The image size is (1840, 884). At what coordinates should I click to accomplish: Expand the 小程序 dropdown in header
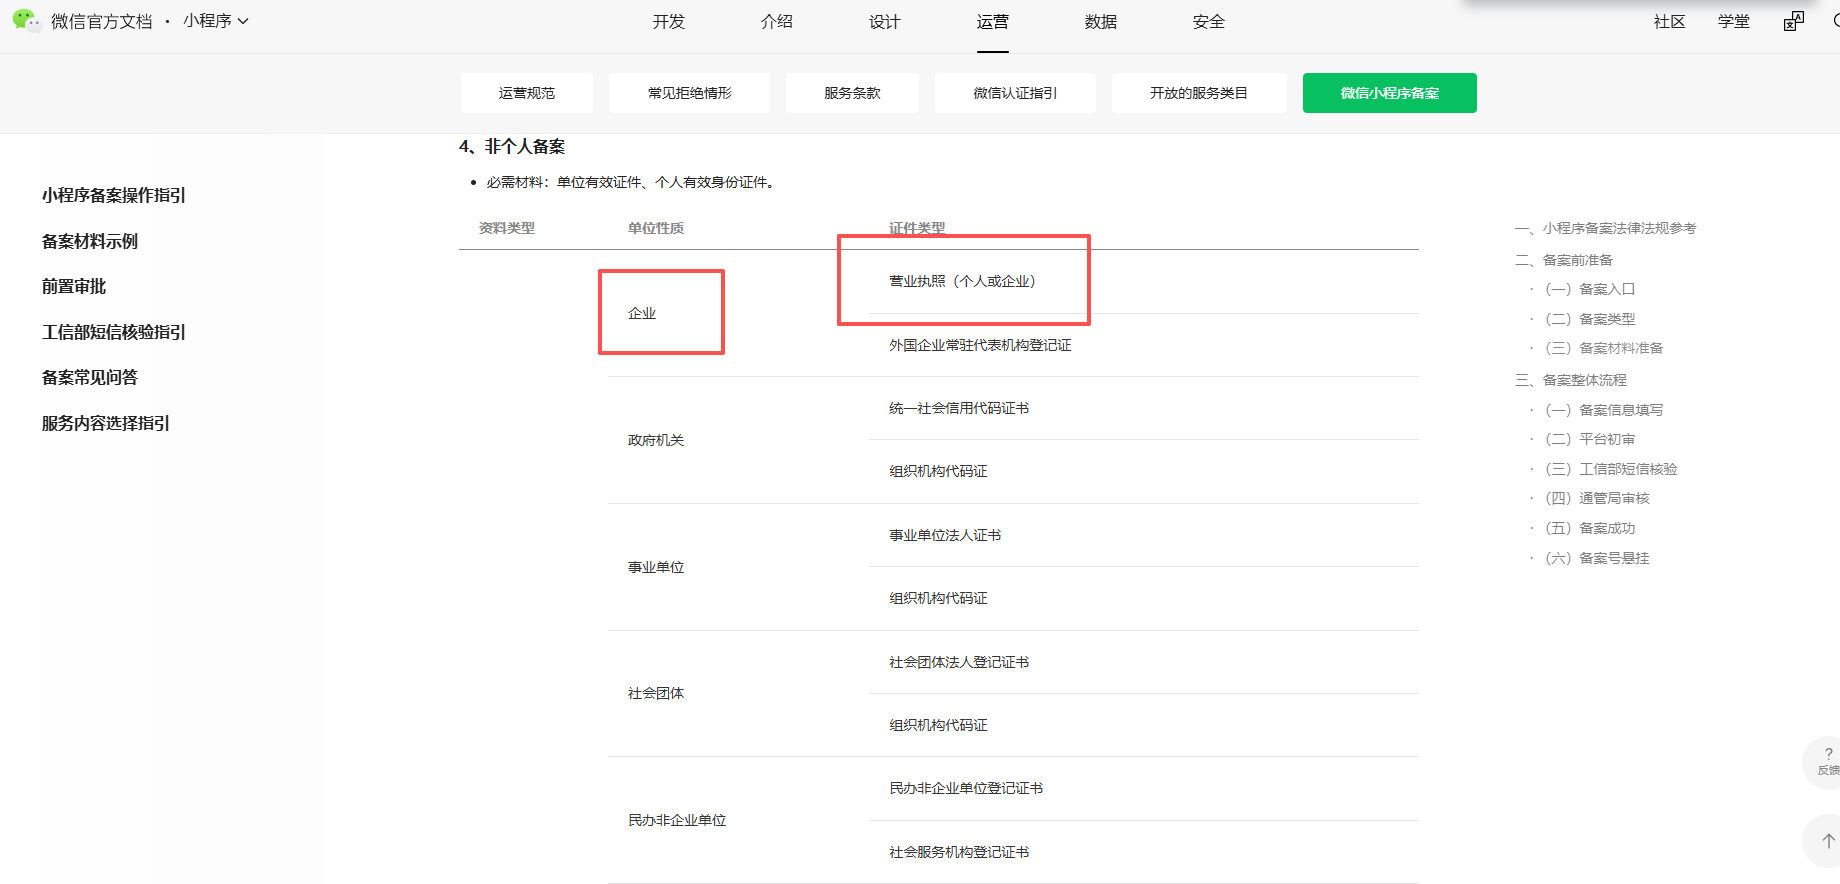click(216, 21)
